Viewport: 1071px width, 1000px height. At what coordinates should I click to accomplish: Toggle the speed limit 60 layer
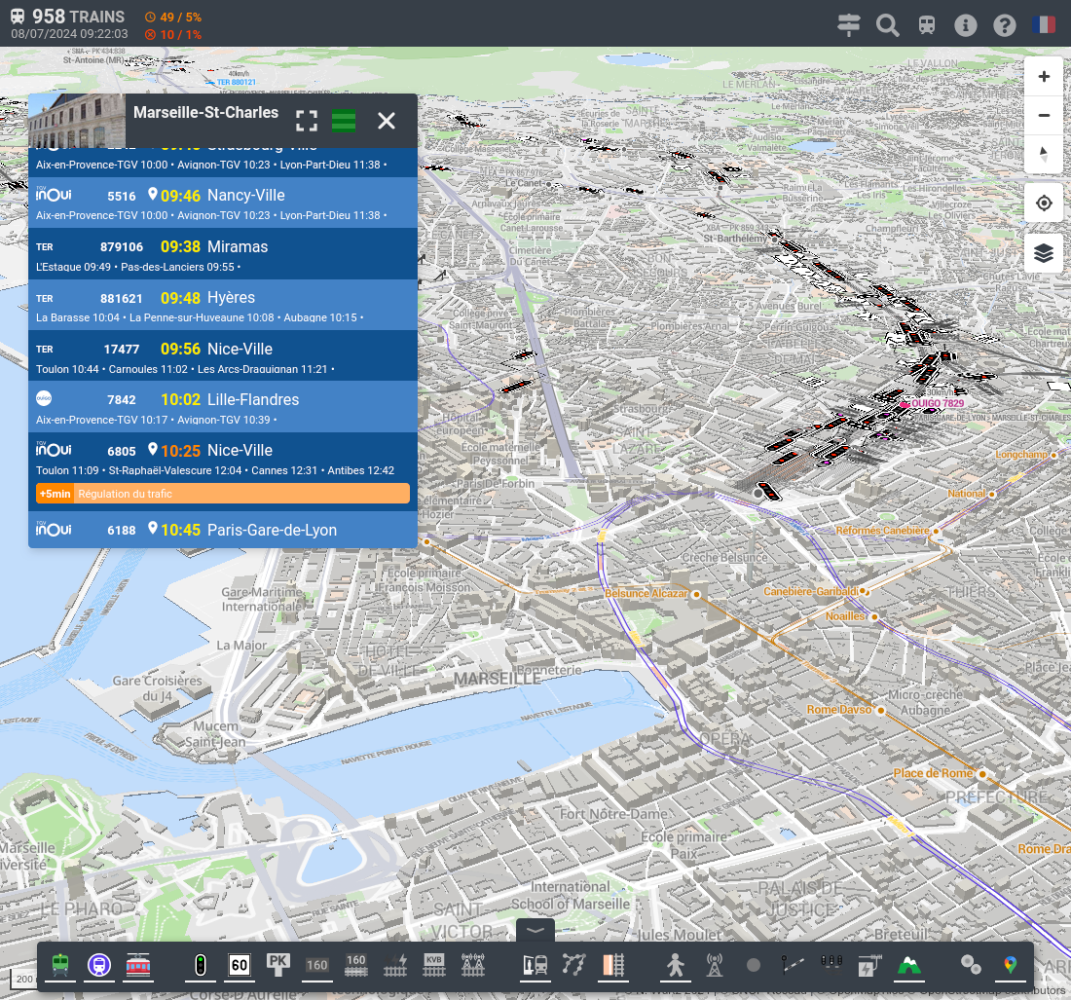pos(239,965)
